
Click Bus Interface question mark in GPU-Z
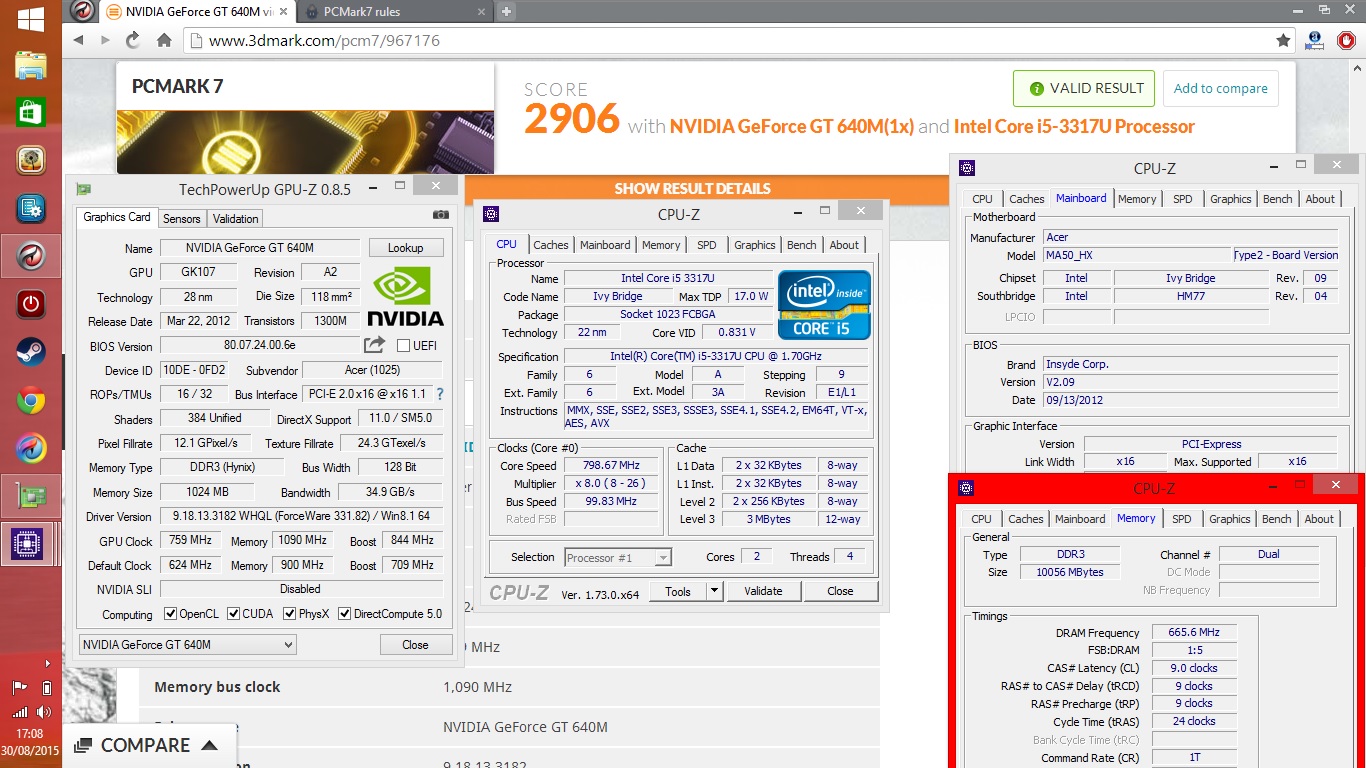click(x=440, y=394)
